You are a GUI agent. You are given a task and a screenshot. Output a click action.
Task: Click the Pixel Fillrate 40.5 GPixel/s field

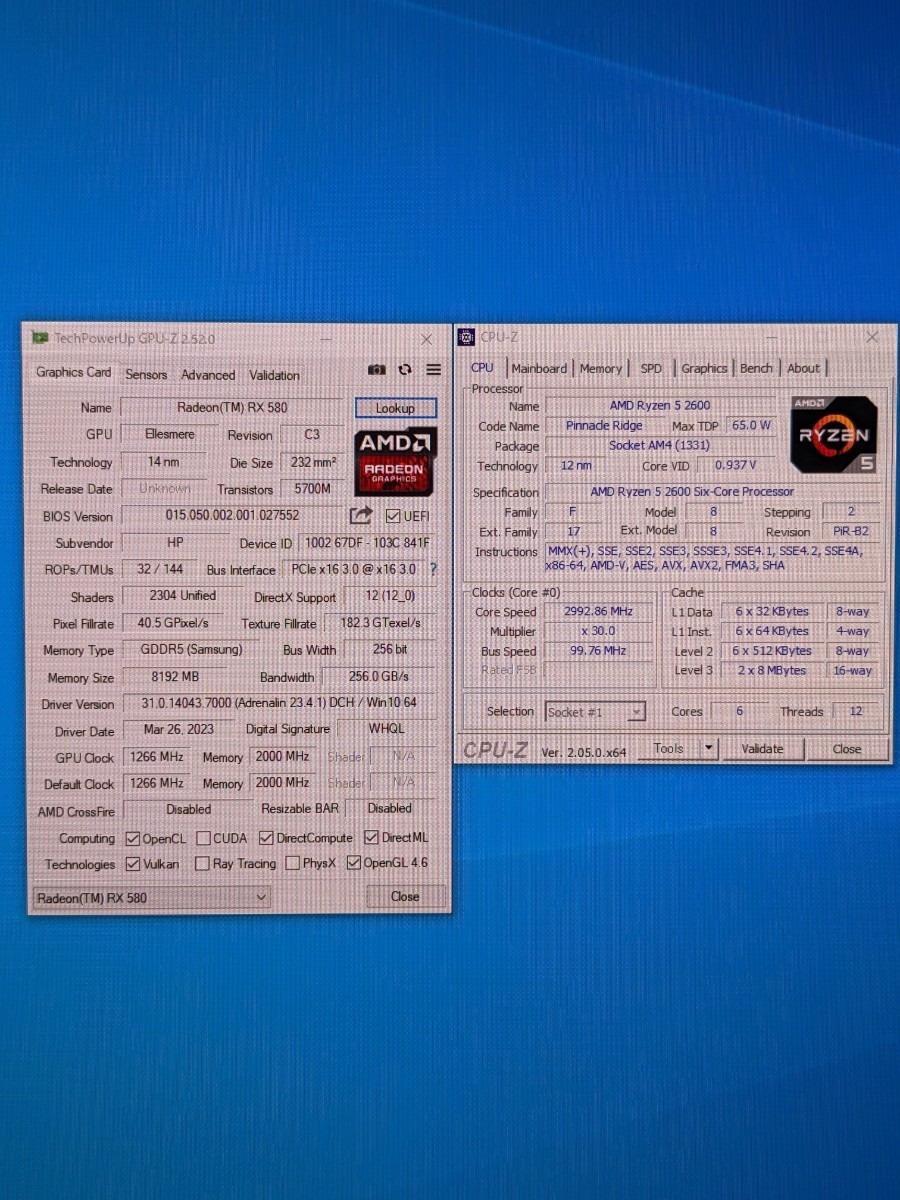[x=172, y=623]
